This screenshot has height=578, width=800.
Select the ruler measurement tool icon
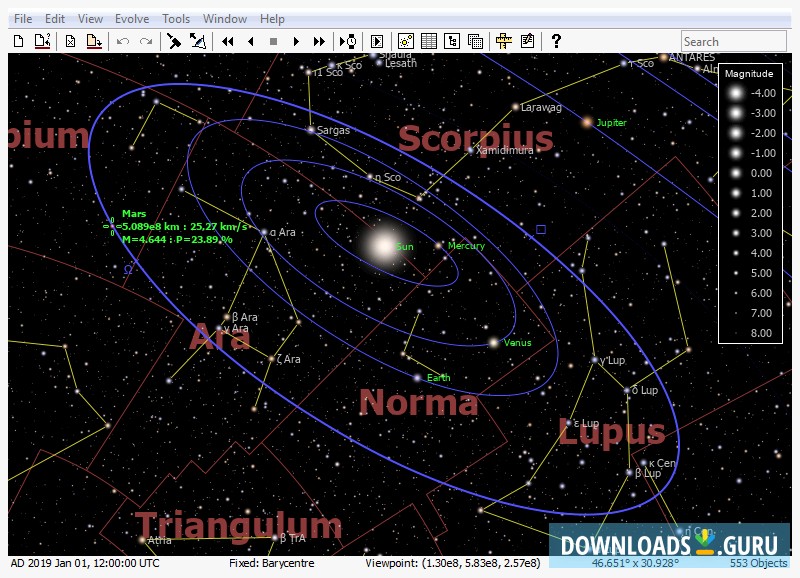pyautogui.click(x=504, y=41)
